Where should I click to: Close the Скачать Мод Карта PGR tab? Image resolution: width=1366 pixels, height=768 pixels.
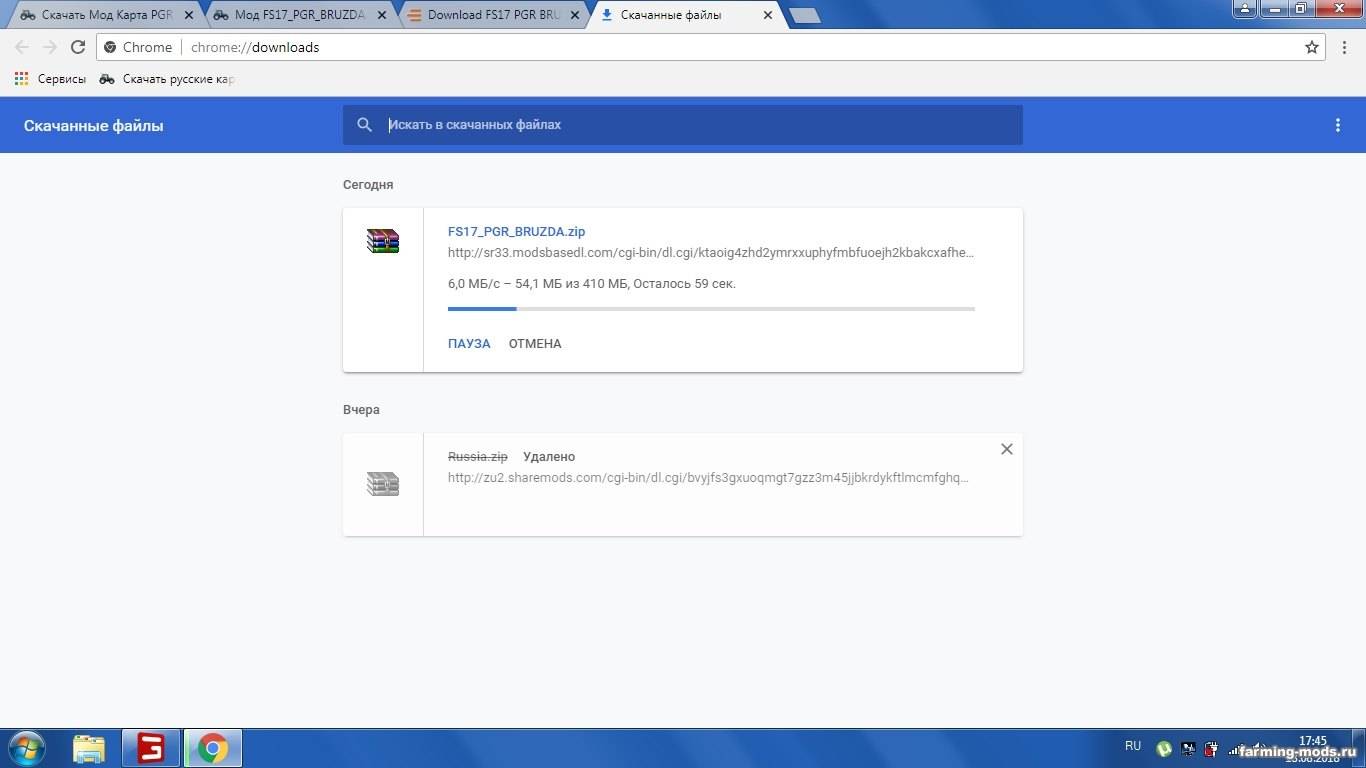click(x=189, y=16)
